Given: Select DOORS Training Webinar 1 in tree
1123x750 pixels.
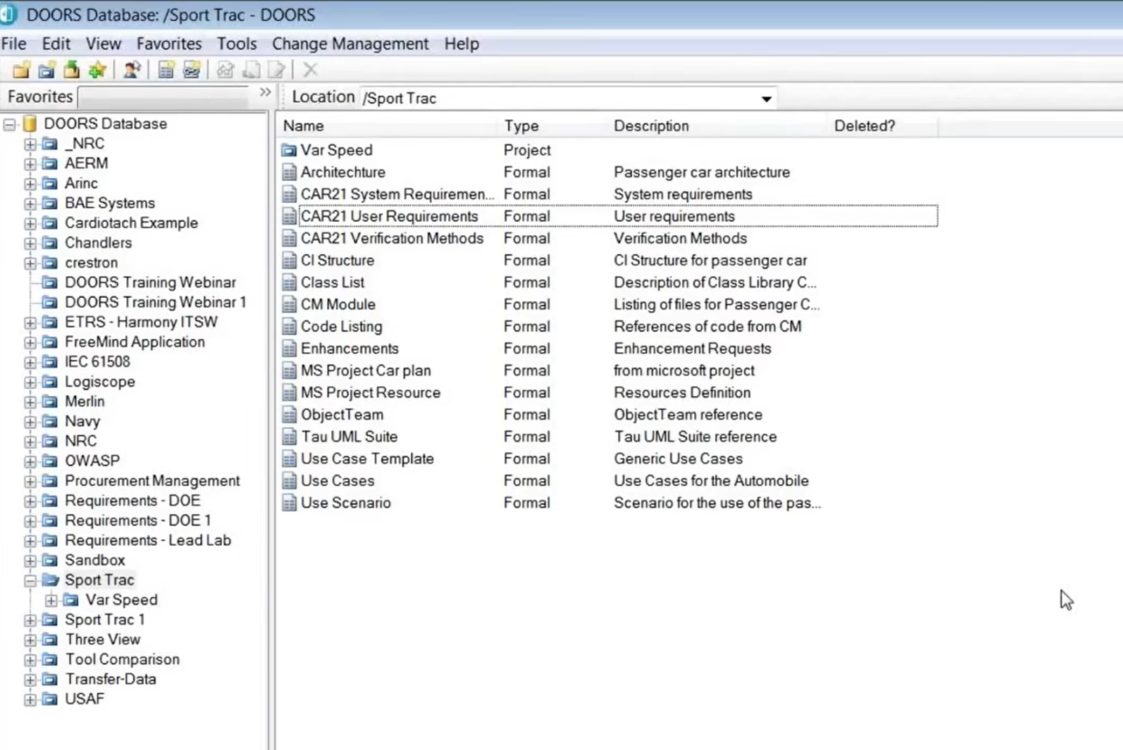Looking at the screenshot, I should pos(155,302).
